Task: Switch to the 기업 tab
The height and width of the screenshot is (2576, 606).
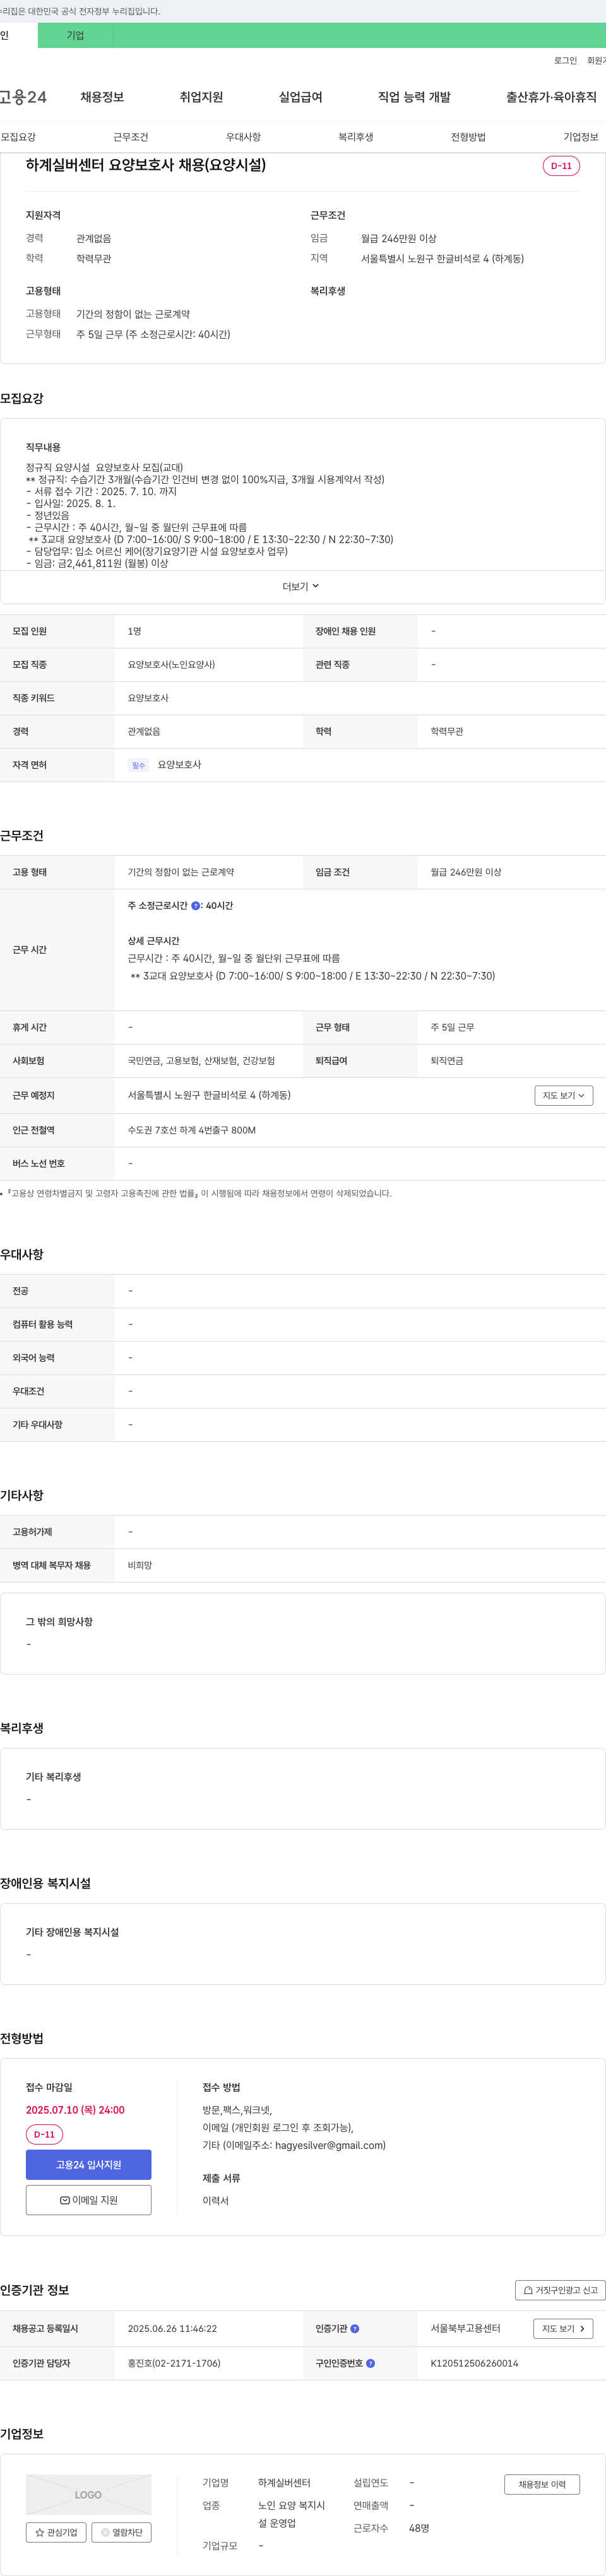Action: (x=75, y=35)
